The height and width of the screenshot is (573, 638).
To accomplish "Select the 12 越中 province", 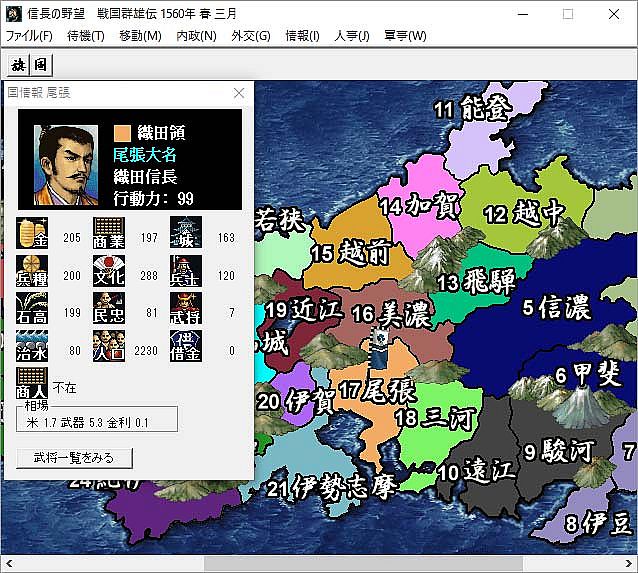I will [x=524, y=213].
